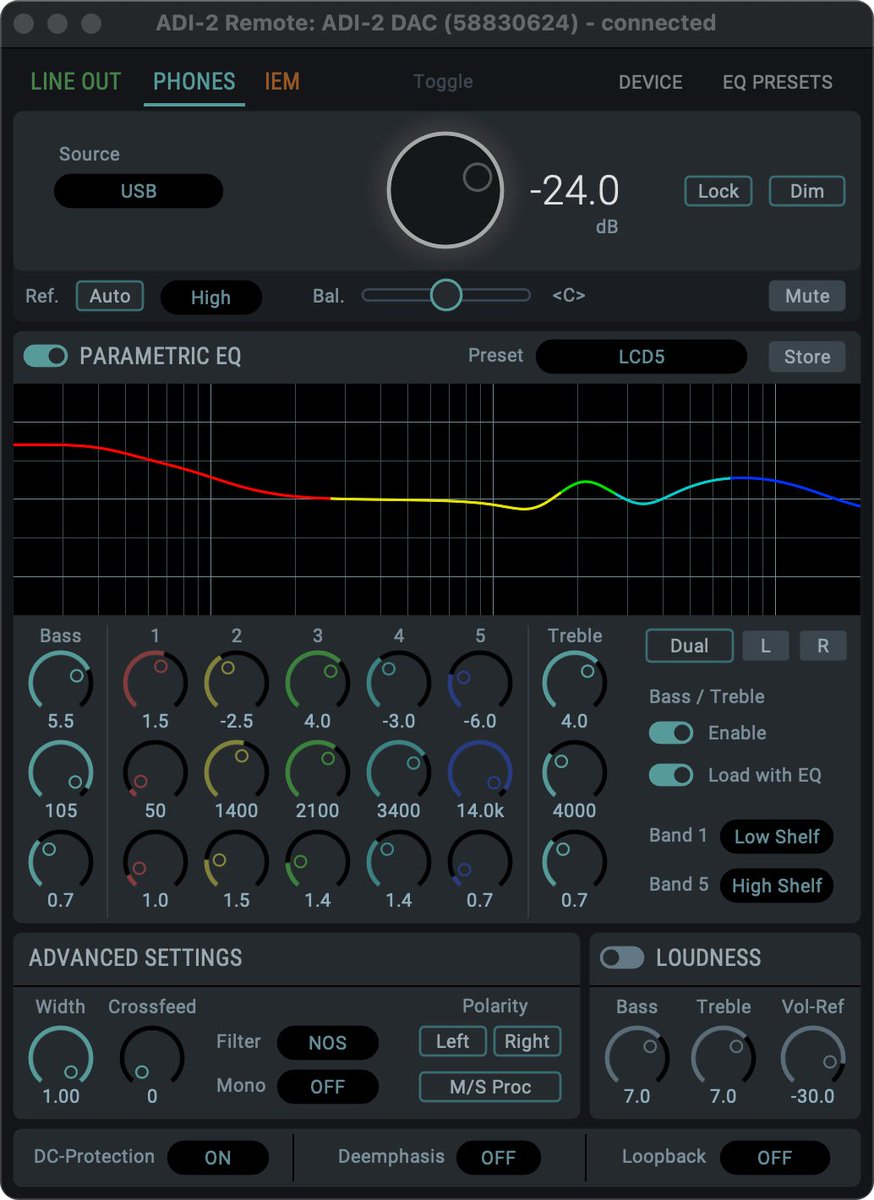This screenshot has height=1200, width=874.
Task: Disable the Bass/Treble Enable toggle
Action: pos(670,733)
